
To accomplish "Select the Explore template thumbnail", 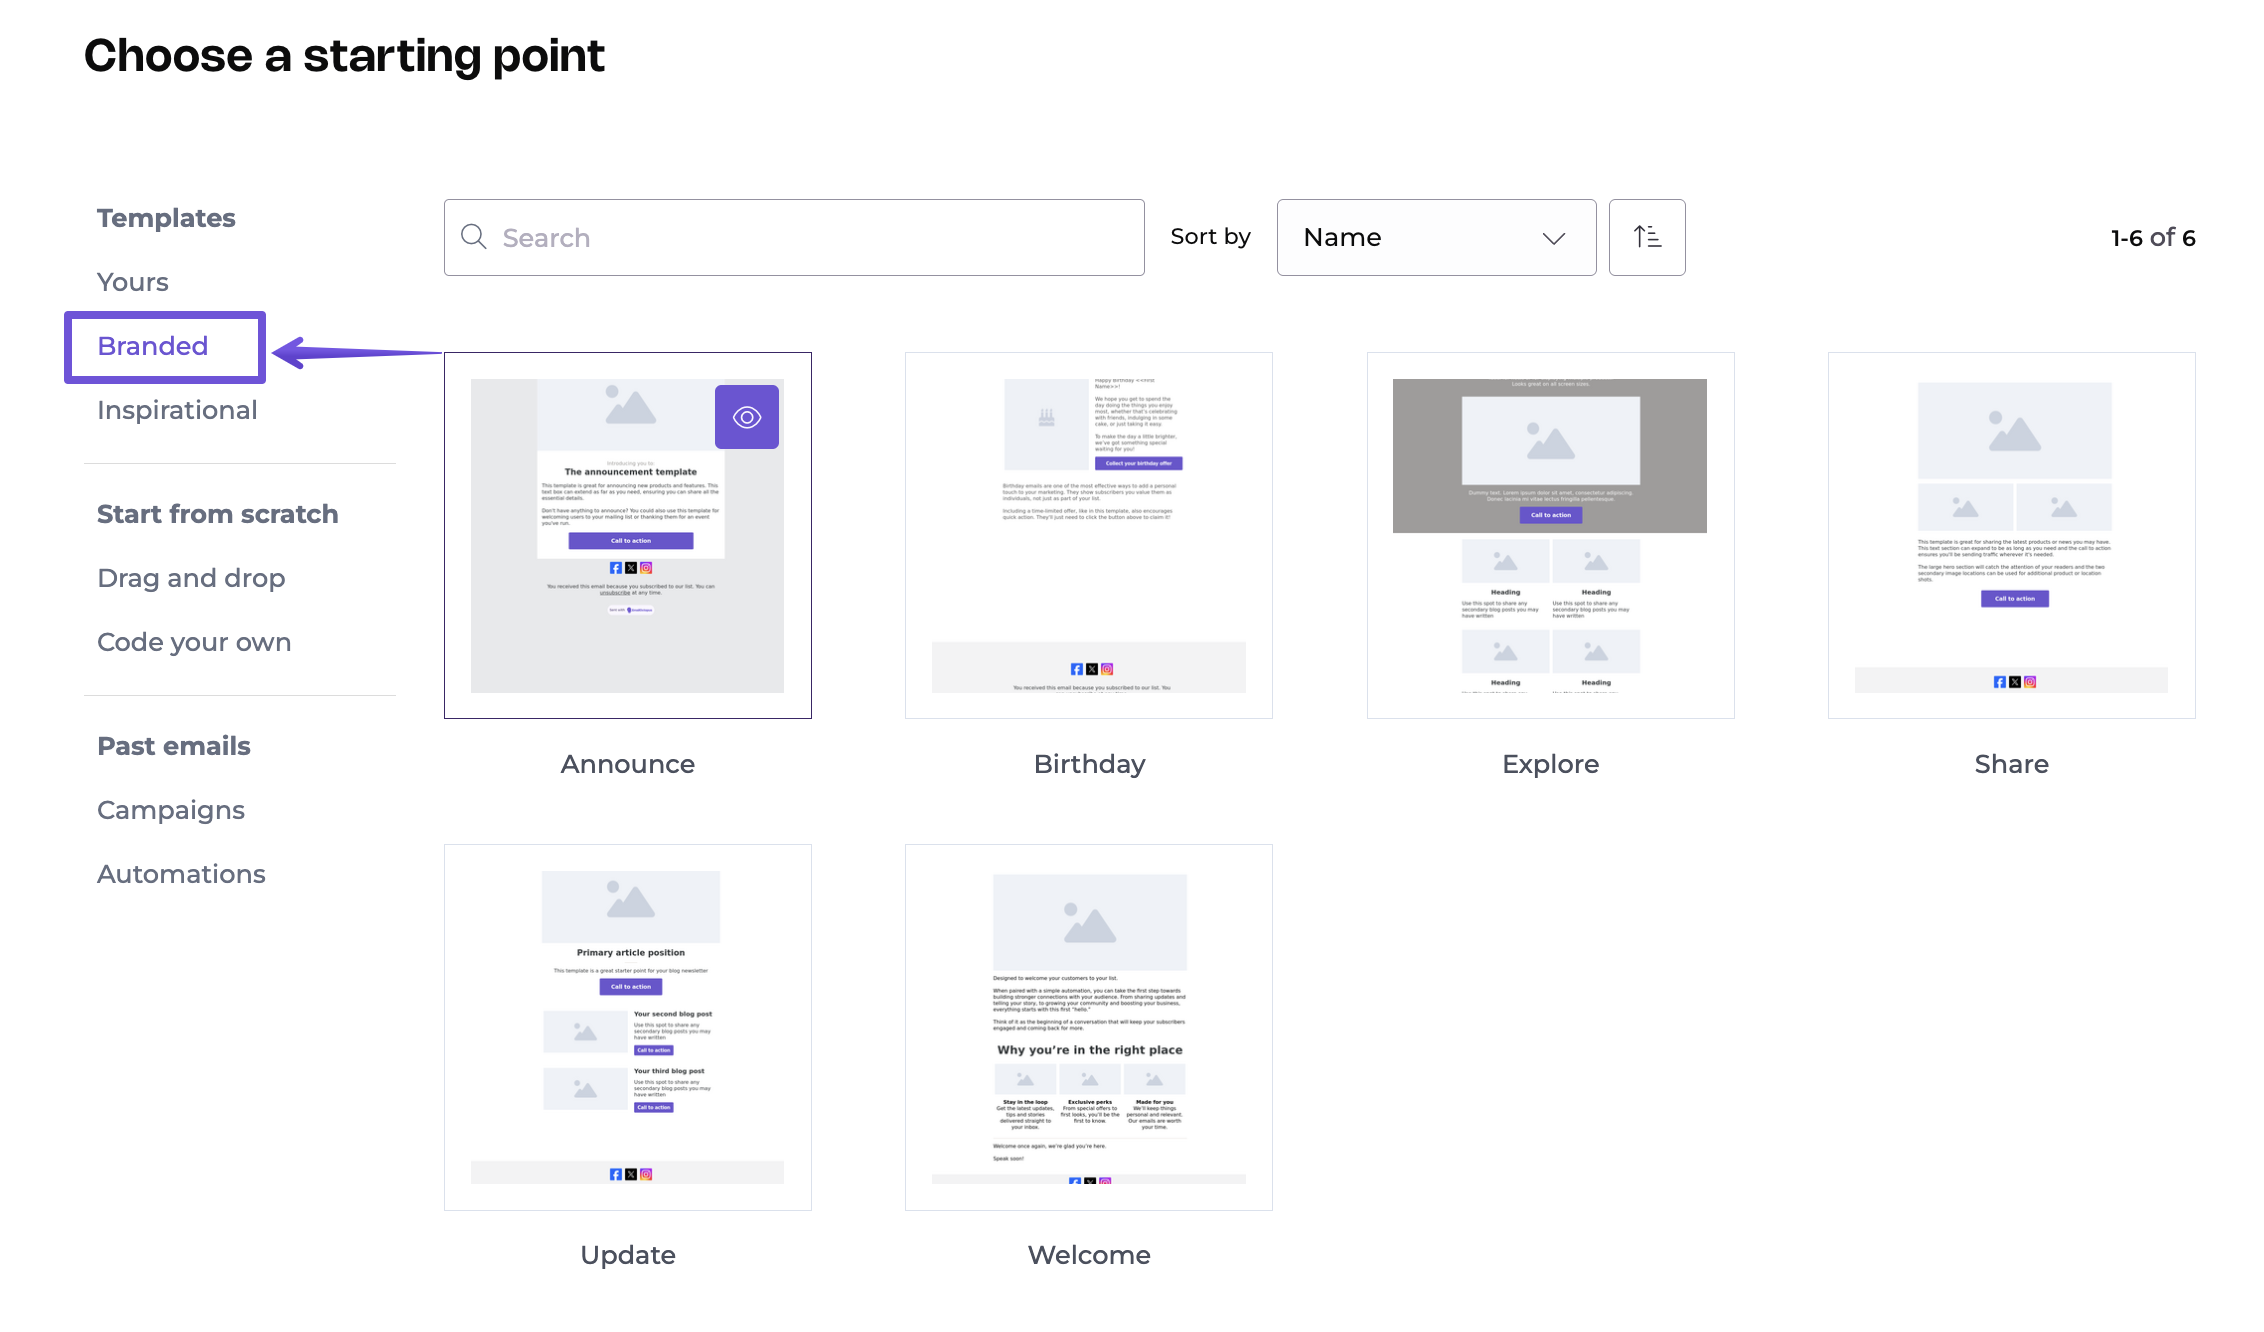I will click(x=1550, y=535).
